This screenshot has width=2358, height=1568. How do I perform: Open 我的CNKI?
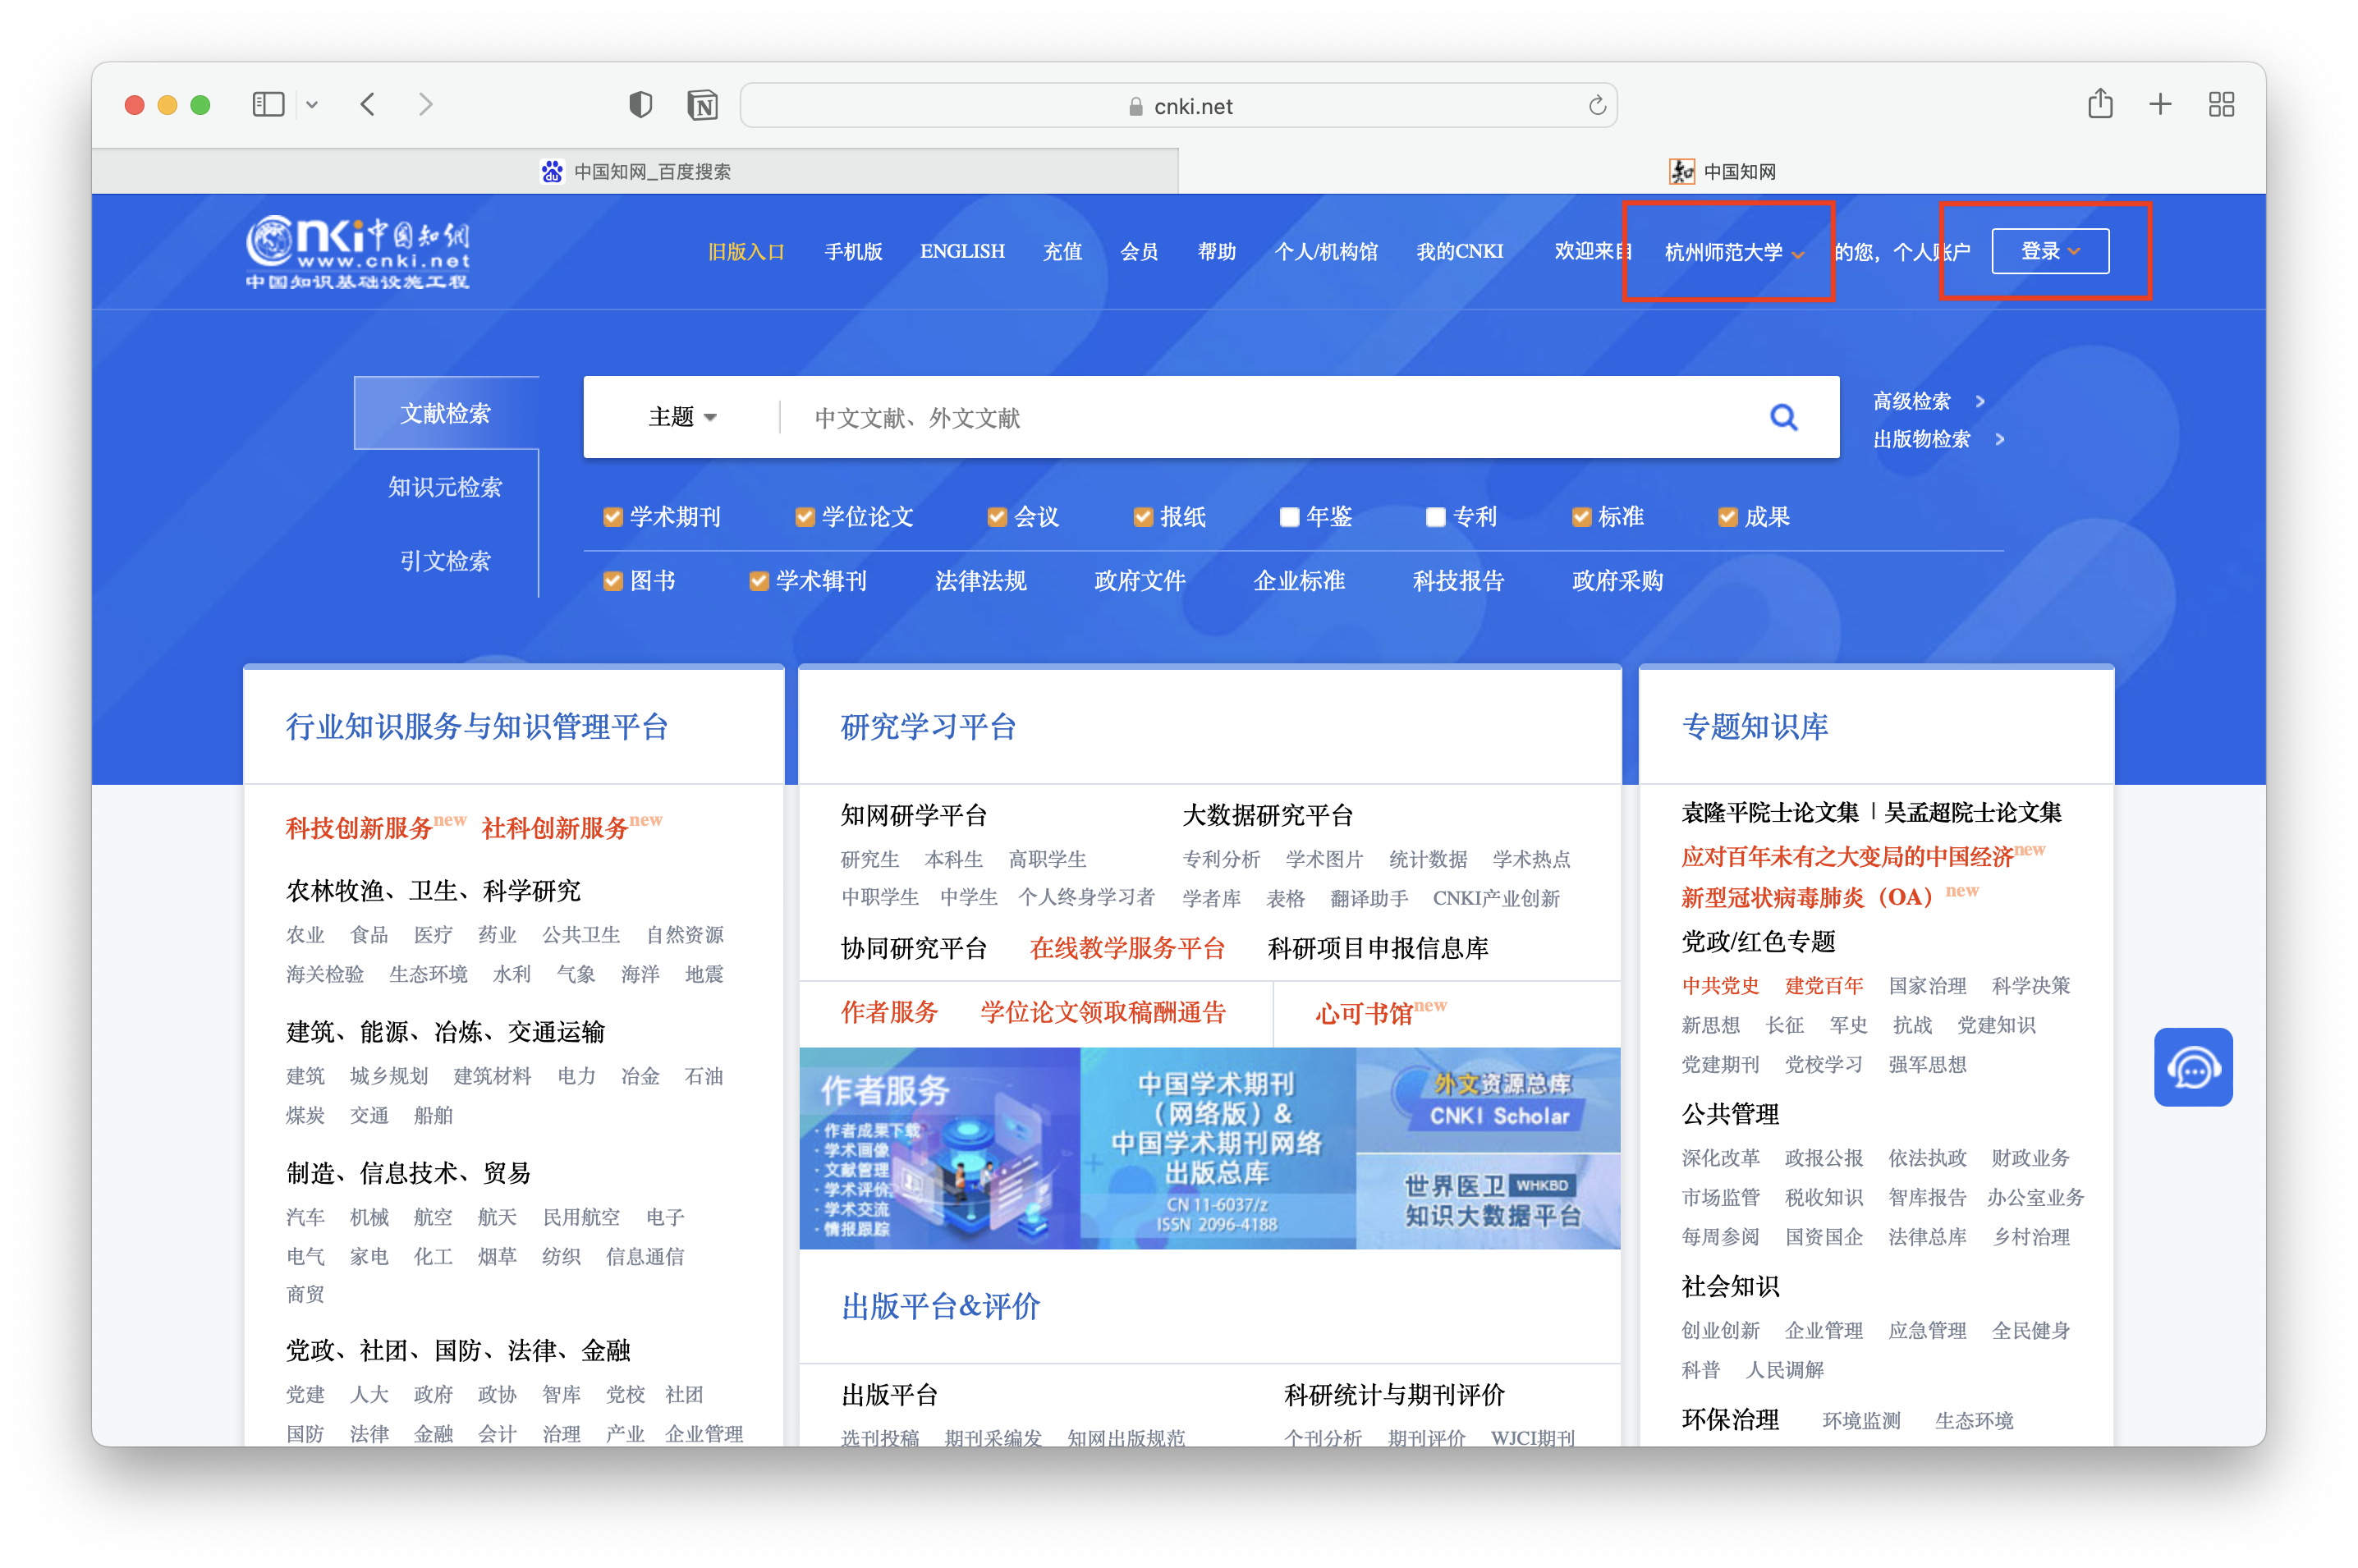1459,252
